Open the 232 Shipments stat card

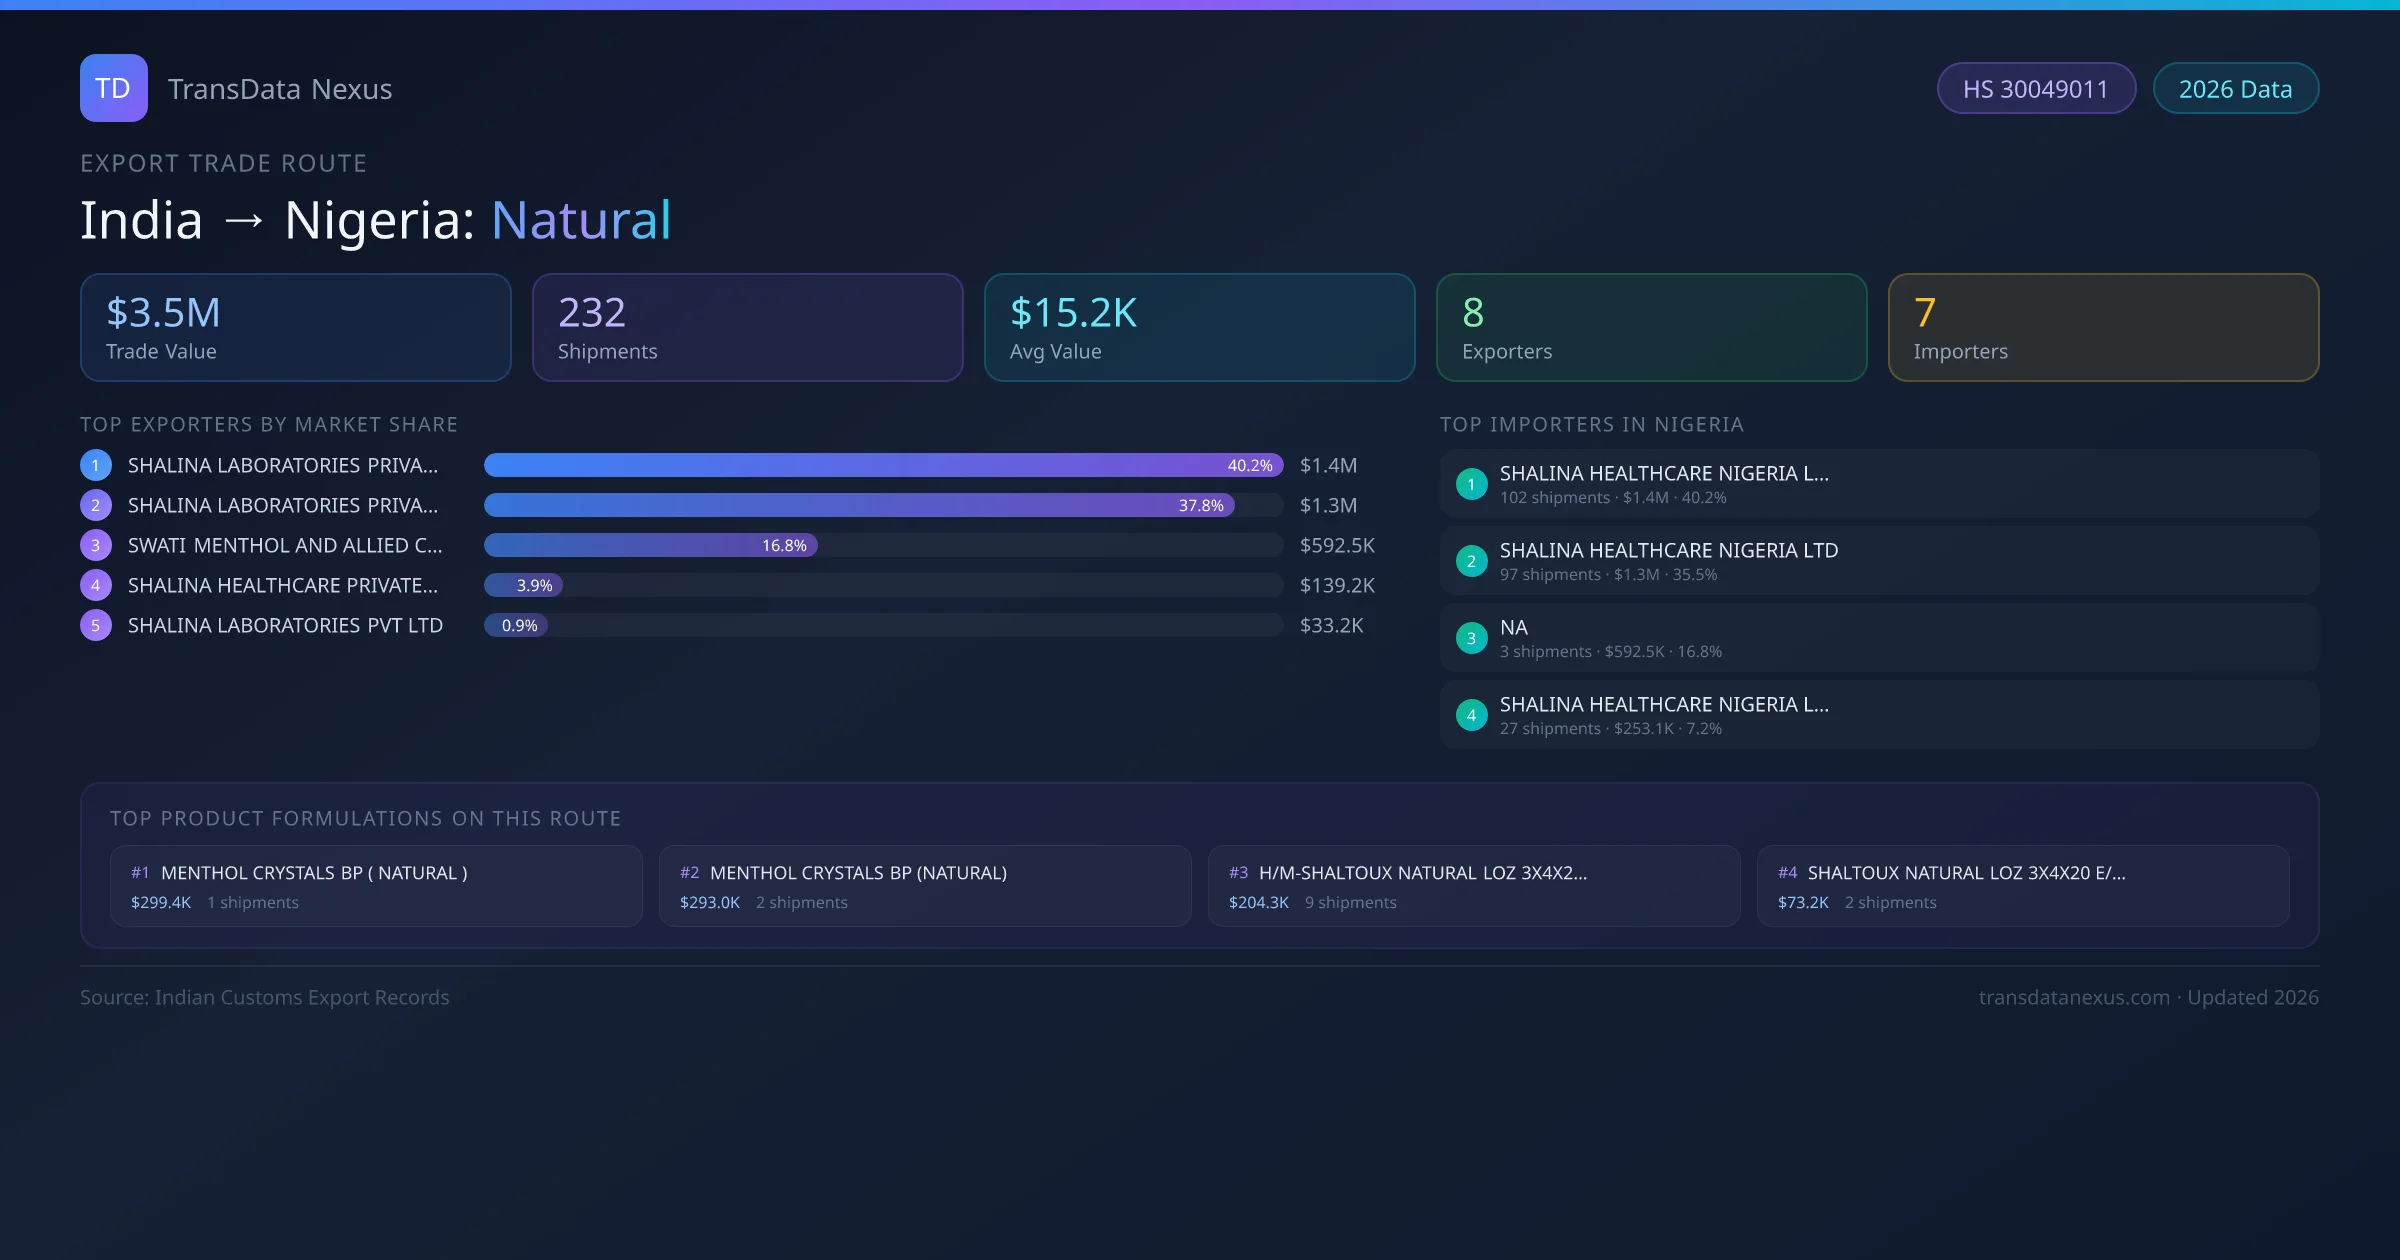coord(747,328)
